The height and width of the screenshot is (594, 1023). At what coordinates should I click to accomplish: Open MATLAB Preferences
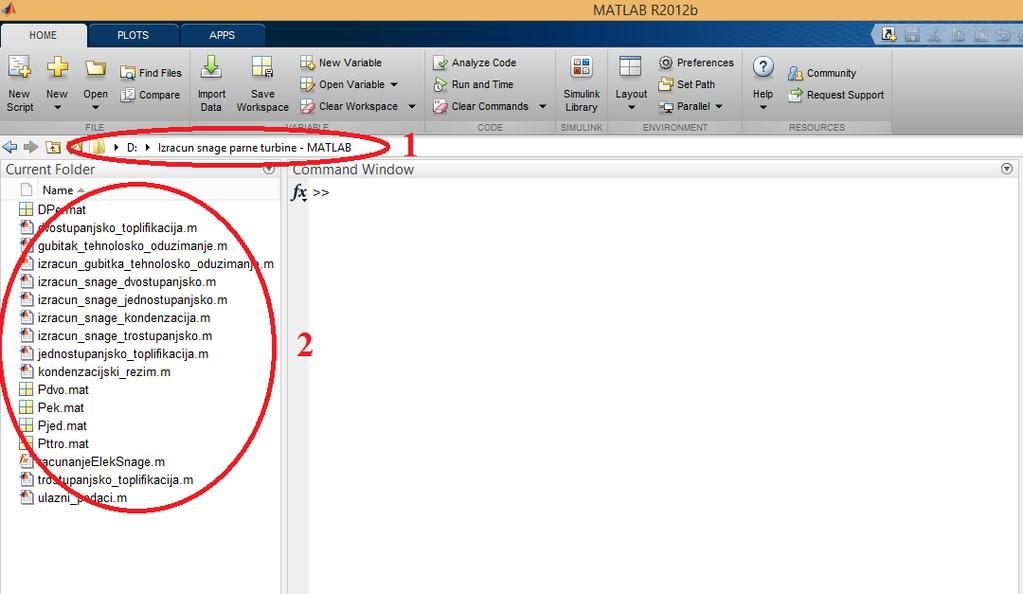tap(696, 63)
